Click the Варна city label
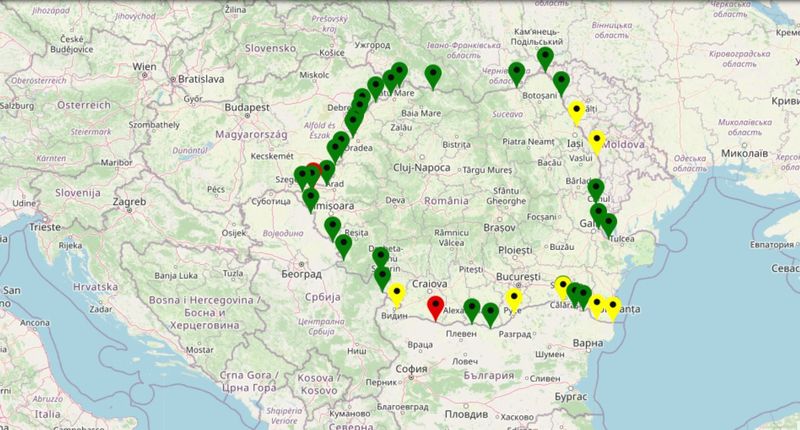Viewport: 800px width, 430px height. pos(588,343)
